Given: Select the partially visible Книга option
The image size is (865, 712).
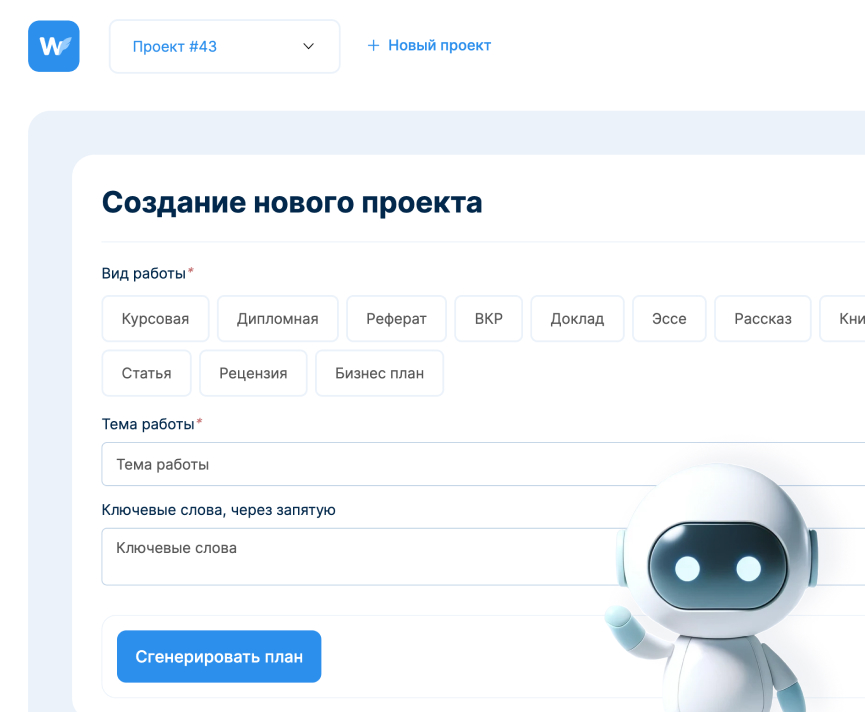Looking at the screenshot, I should (x=845, y=319).
